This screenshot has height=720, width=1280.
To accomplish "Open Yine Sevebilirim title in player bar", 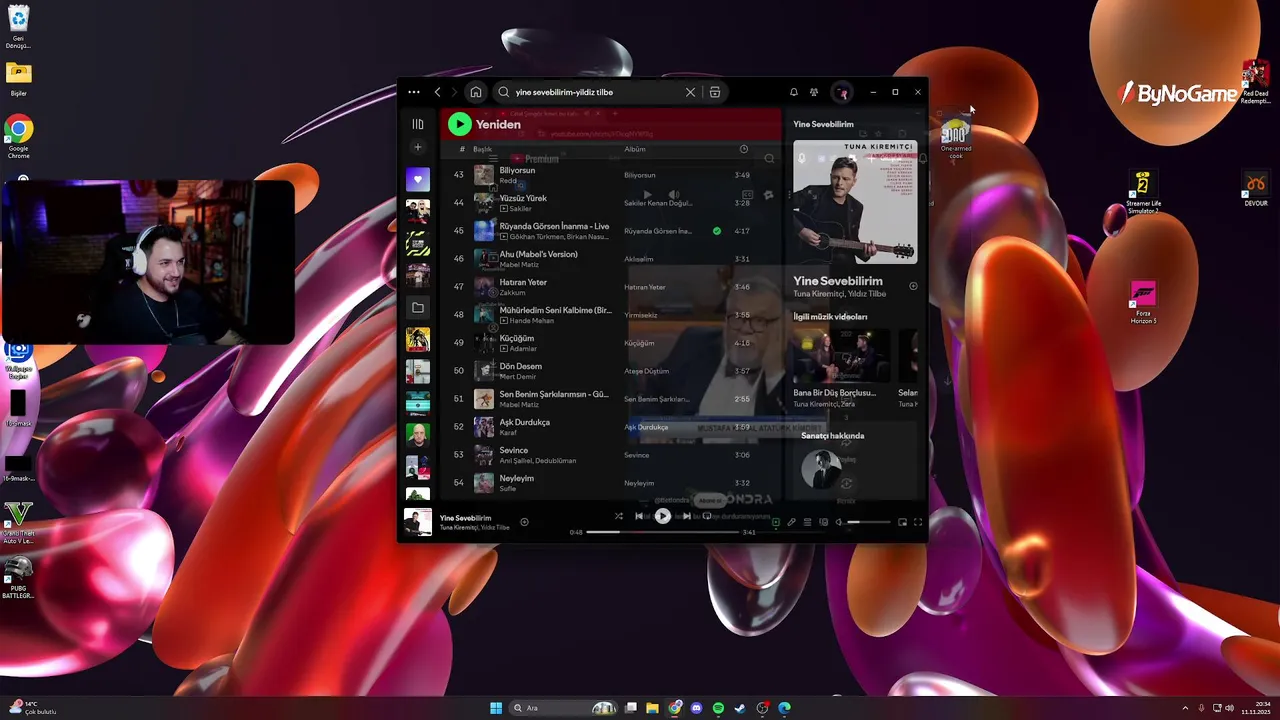I will (x=466, y=518).
